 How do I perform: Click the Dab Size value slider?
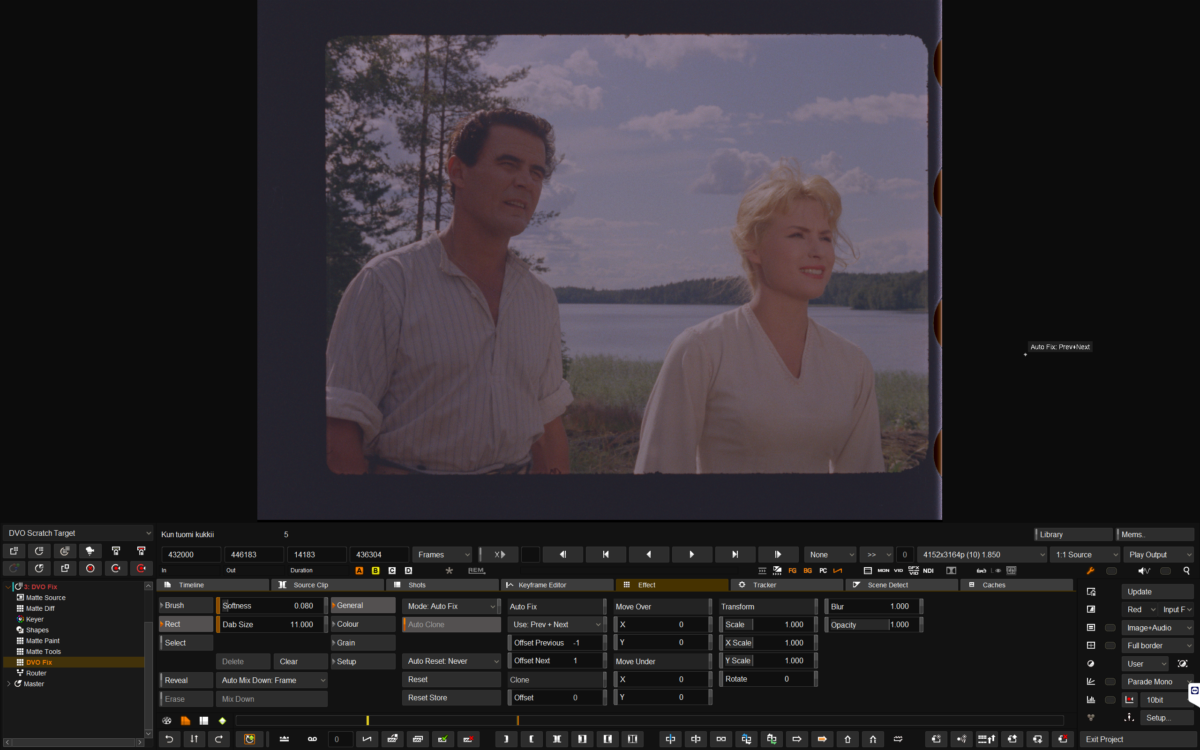click(x=271, y=624)
